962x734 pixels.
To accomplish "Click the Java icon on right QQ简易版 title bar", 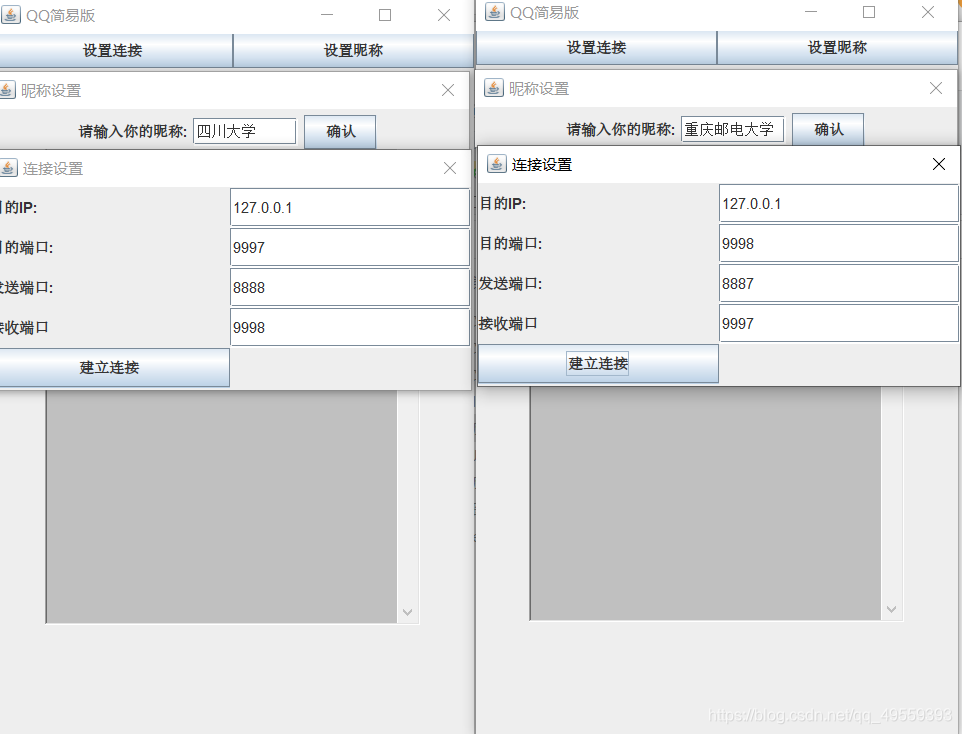I will coord(495,12).
